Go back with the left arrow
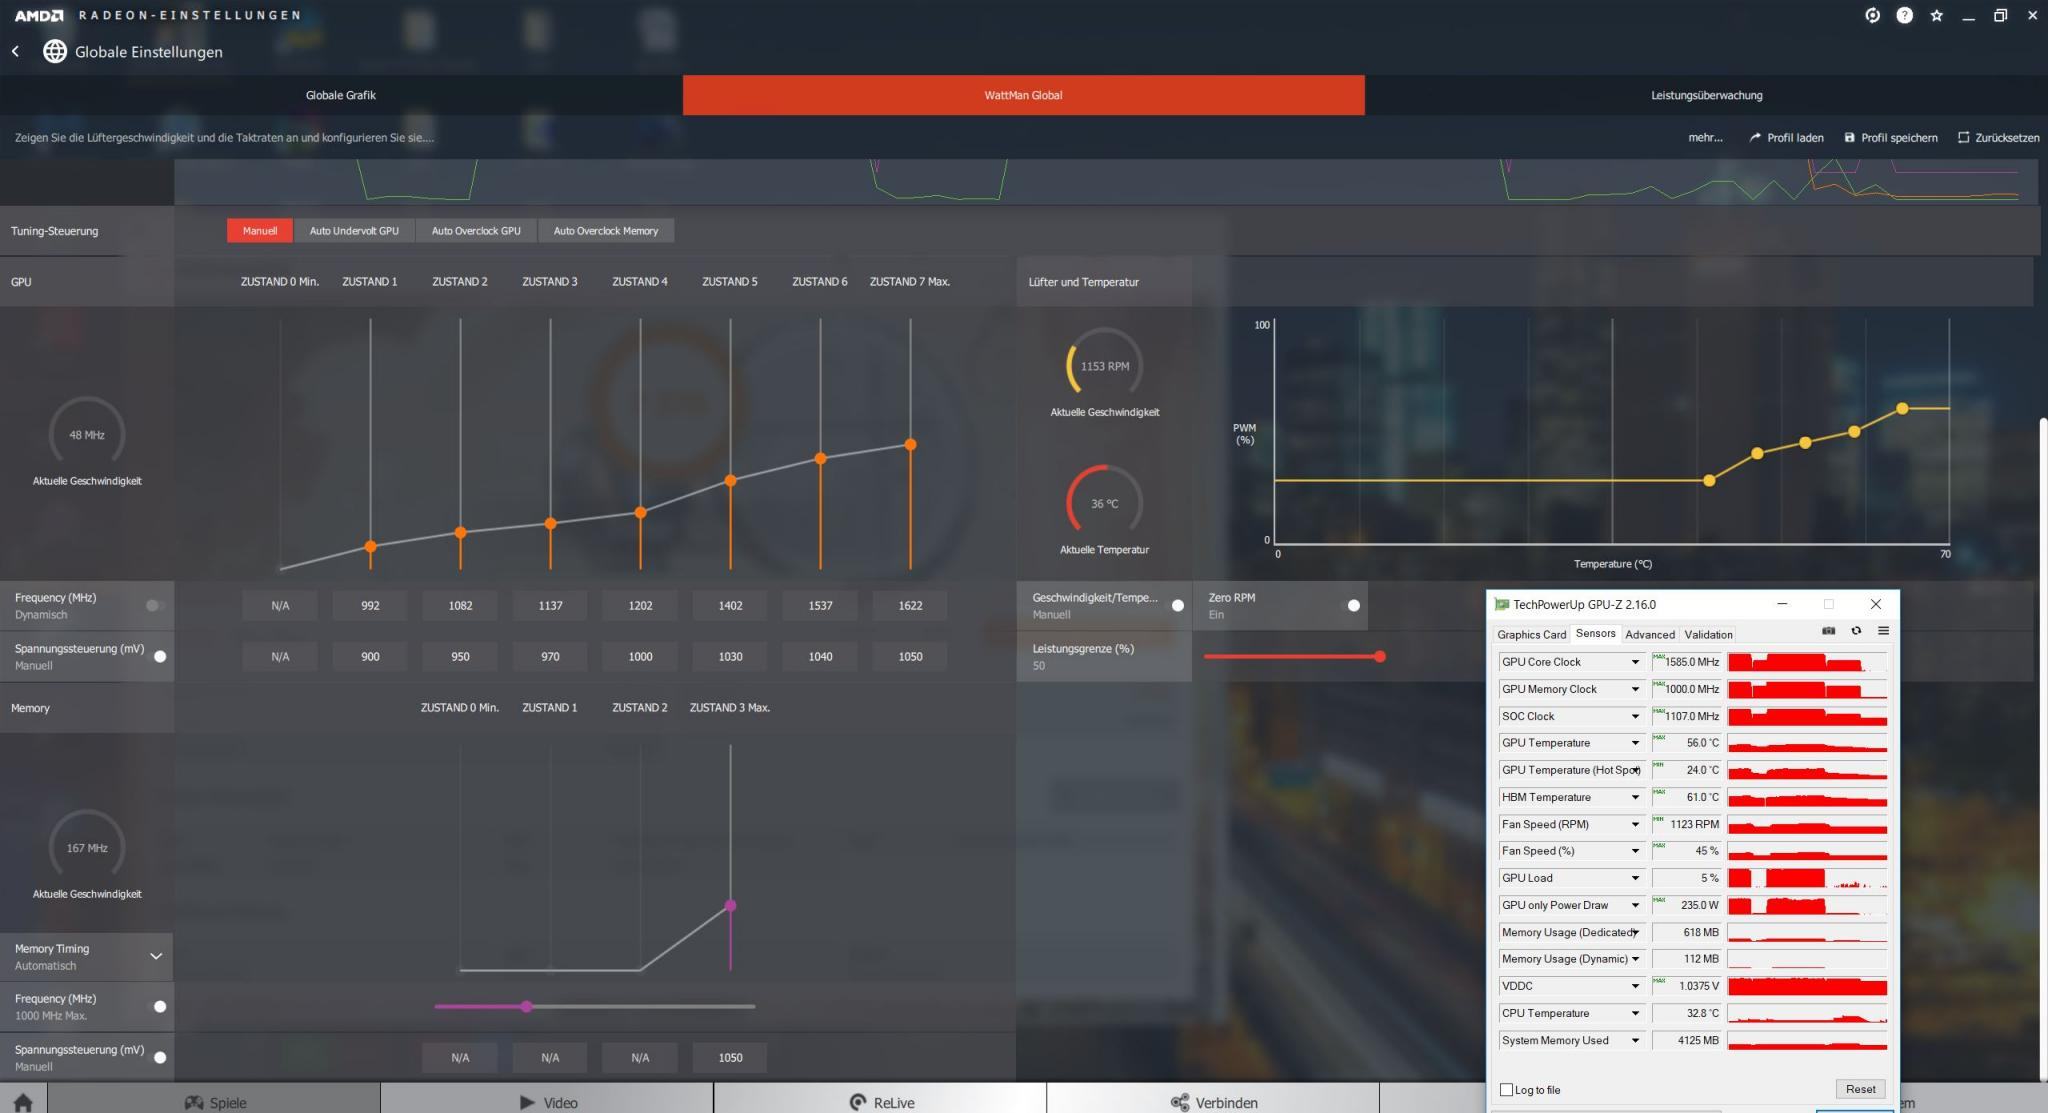Viewport: 2048px width, 1113px height. pos(16,51)
